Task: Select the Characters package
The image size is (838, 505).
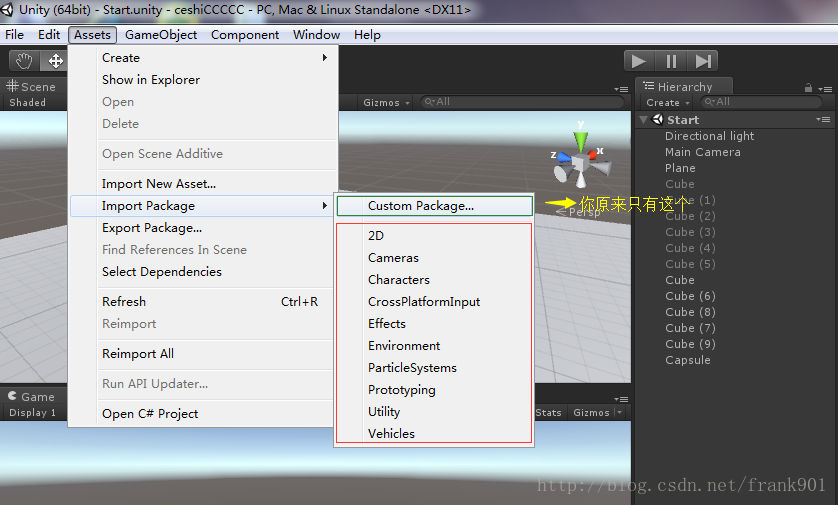Action: coord(434,279)
